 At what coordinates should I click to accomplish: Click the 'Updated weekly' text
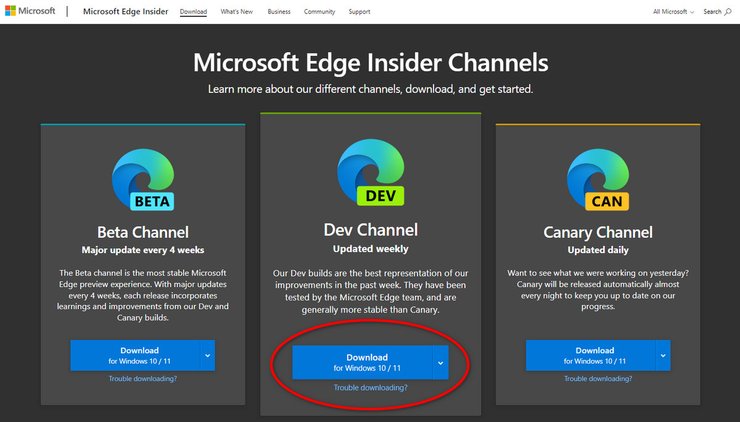[370, 249]
